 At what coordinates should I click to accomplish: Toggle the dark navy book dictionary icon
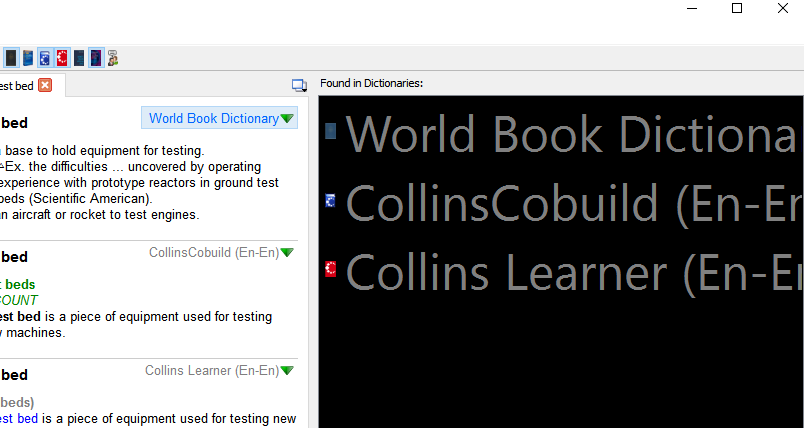point(79,58)
